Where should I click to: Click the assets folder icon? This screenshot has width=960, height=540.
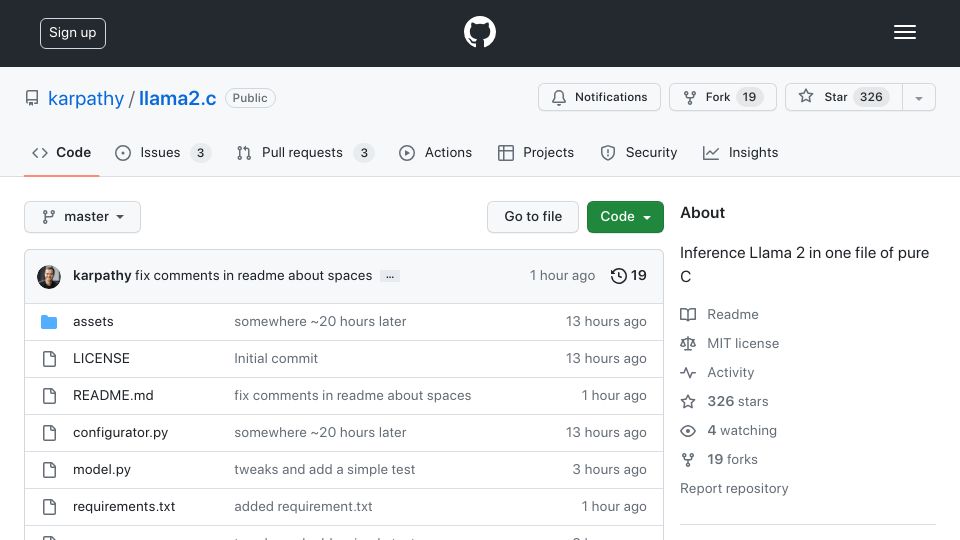tap(49, 321)
